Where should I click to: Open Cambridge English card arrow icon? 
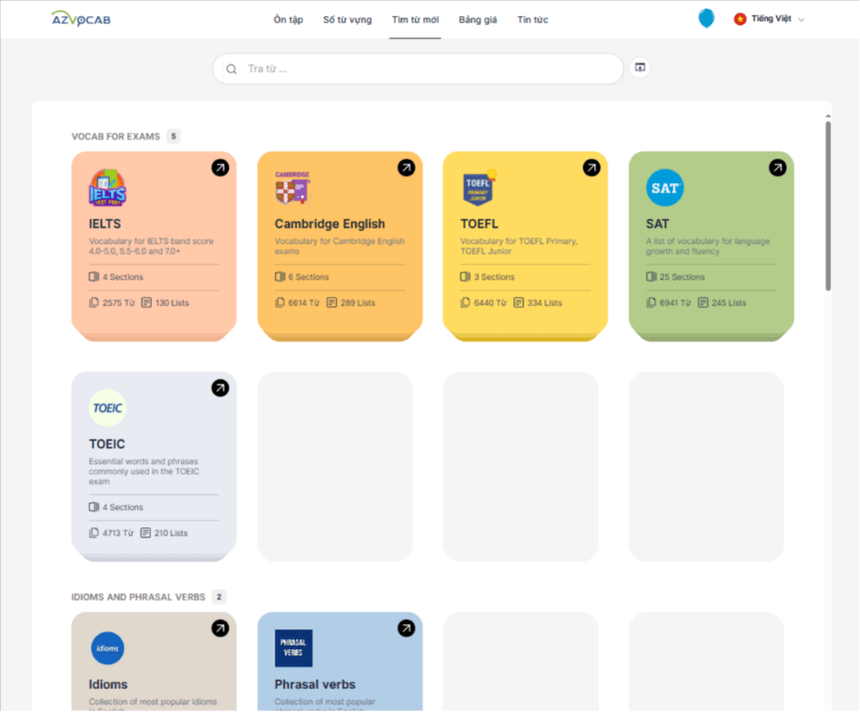coord(406,168)
